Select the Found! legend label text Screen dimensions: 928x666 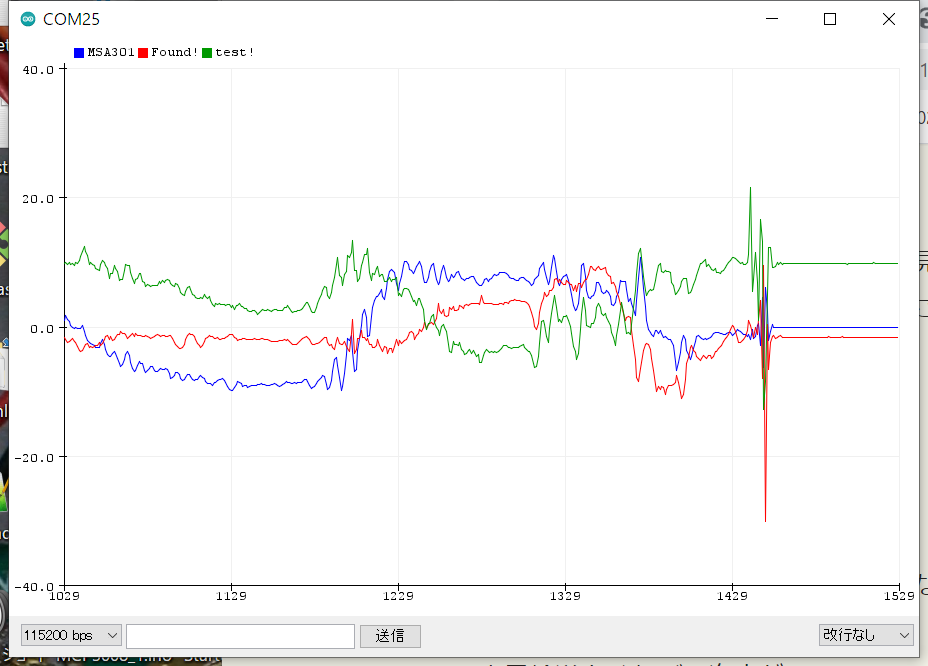click(174, 52)
